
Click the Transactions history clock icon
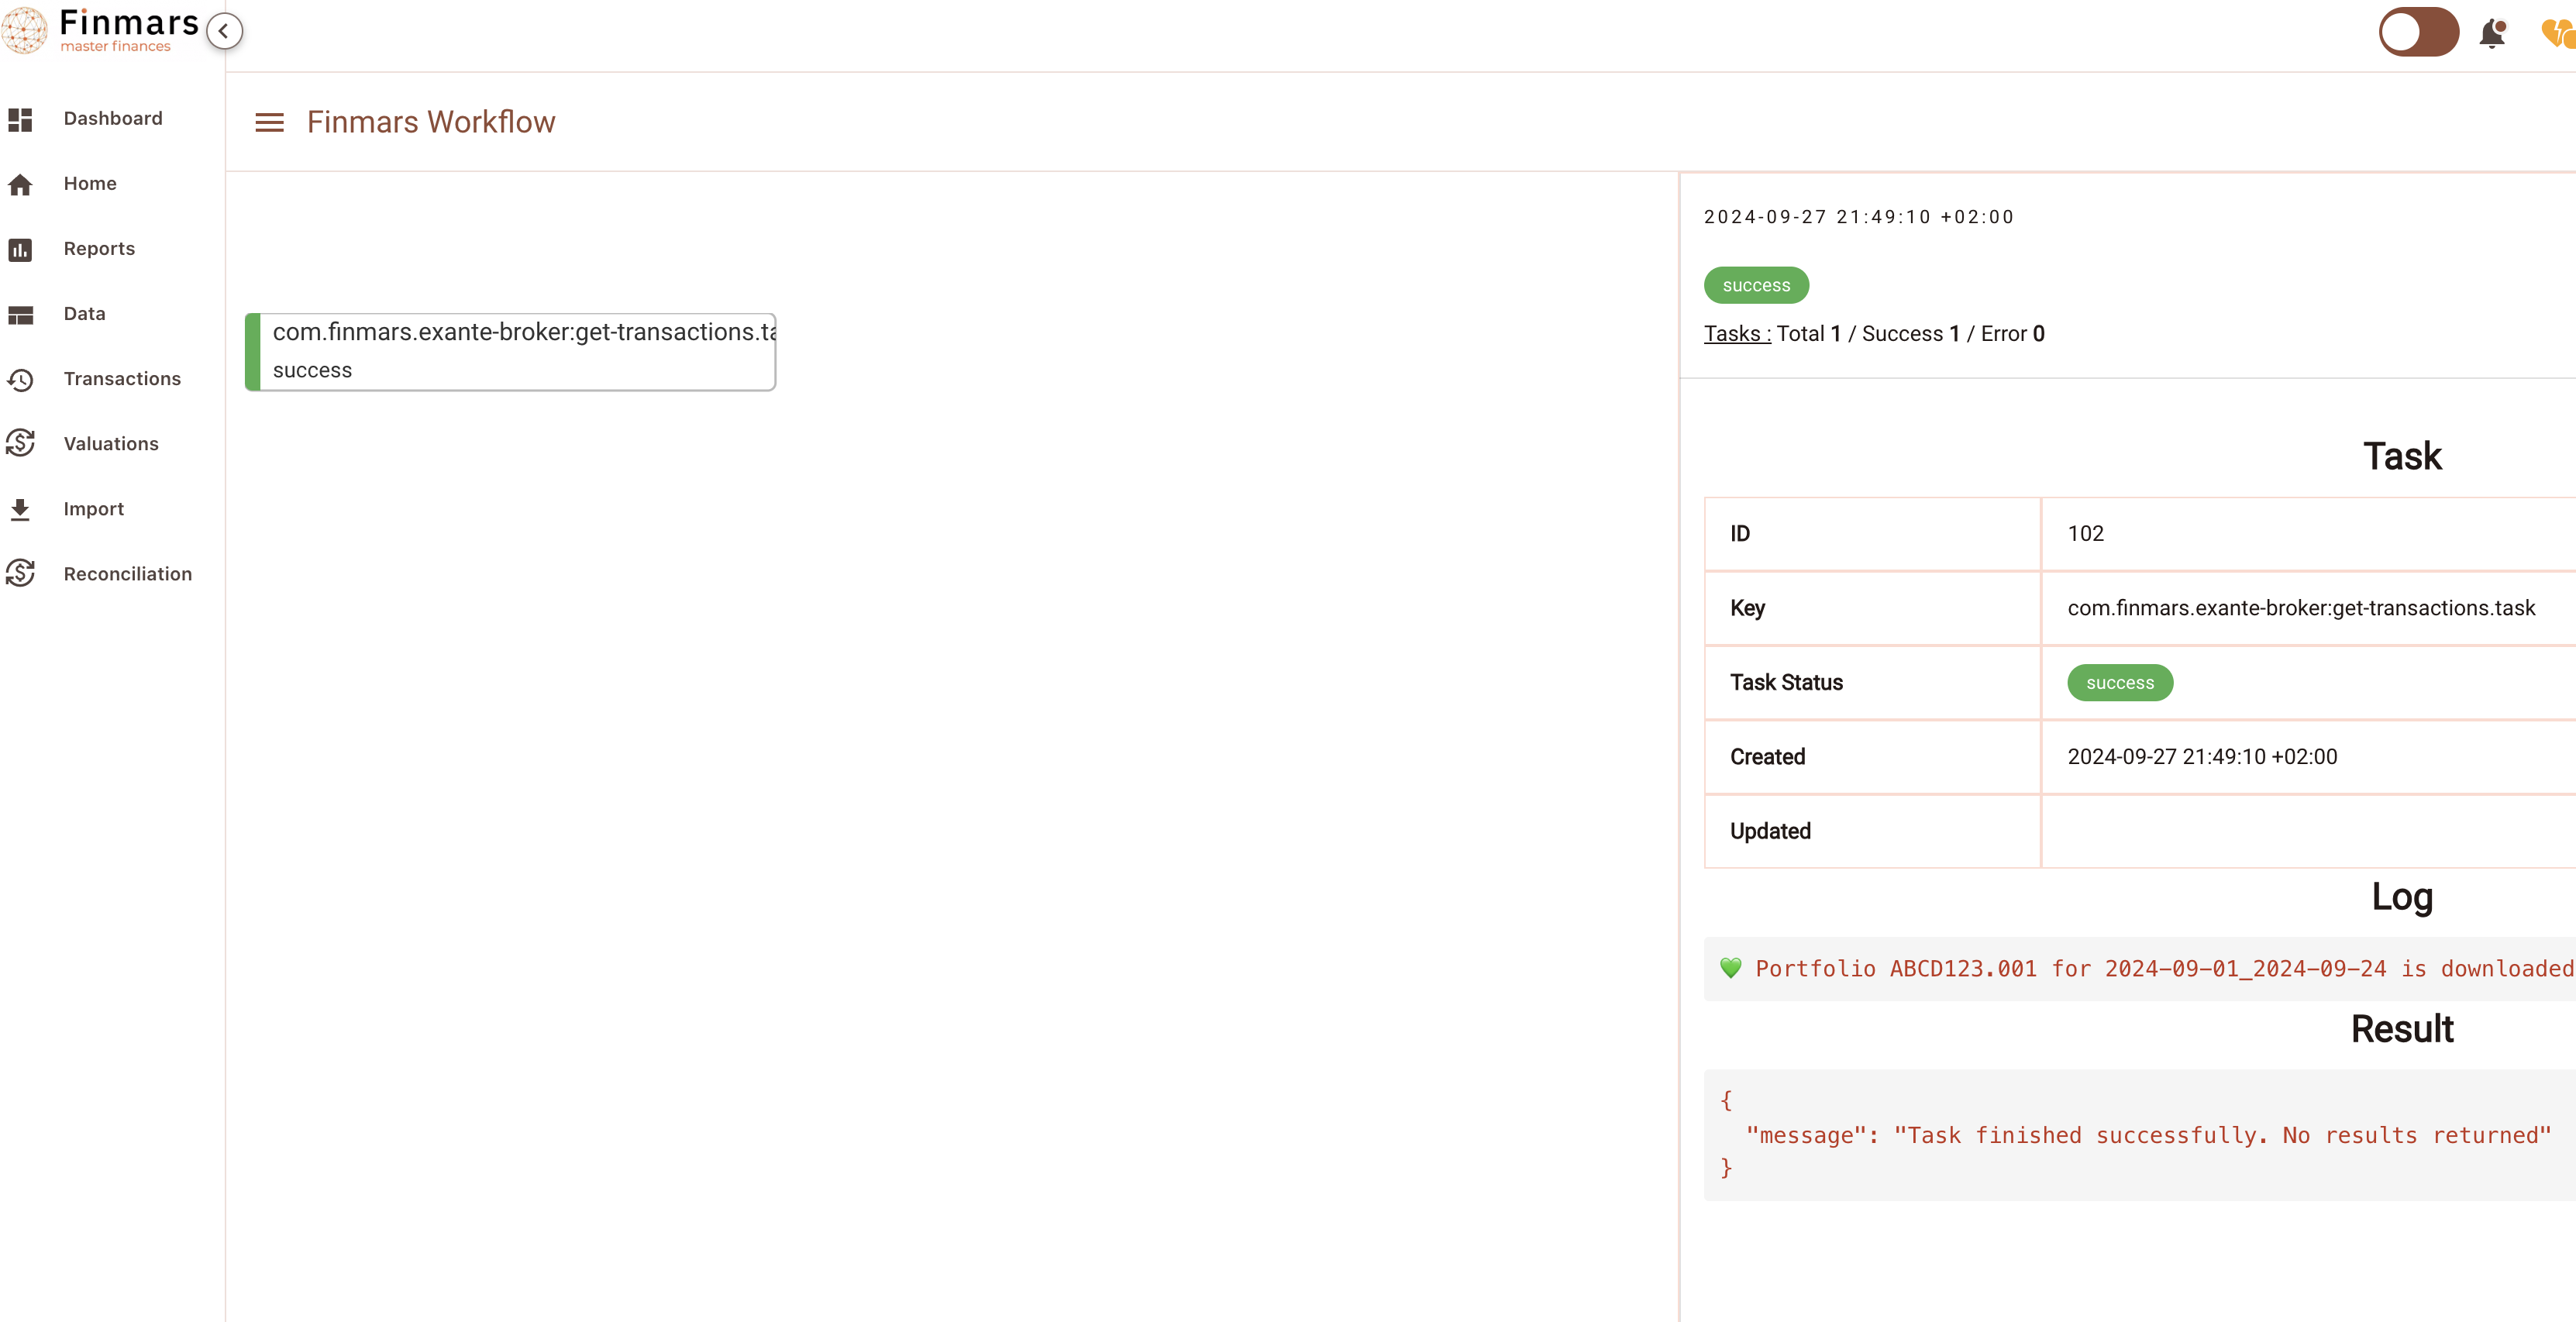pos(20,379)
